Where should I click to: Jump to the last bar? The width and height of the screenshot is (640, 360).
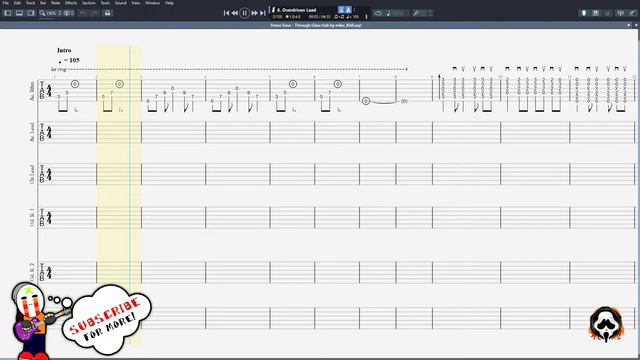coord(263,13)
